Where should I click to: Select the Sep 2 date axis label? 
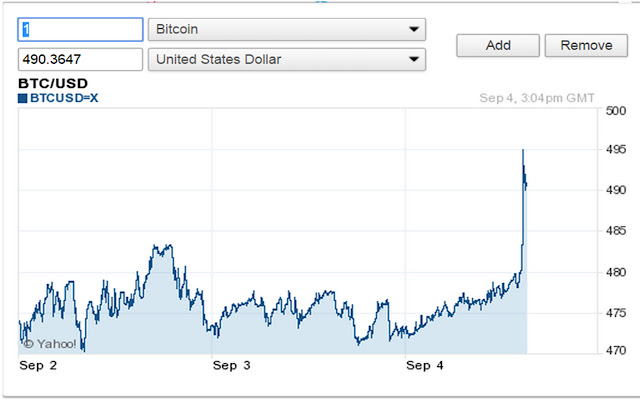39,366
